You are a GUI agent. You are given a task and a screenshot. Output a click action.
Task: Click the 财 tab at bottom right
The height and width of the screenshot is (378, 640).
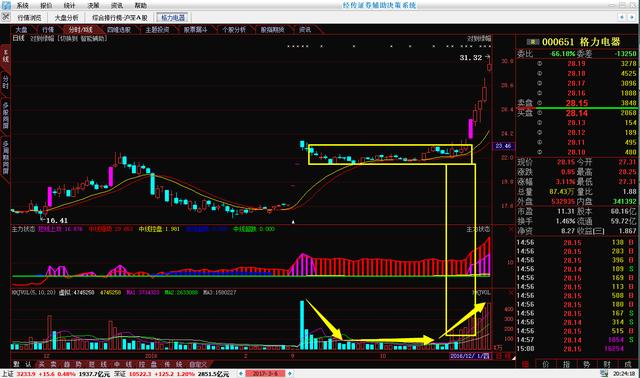[607, 364]
